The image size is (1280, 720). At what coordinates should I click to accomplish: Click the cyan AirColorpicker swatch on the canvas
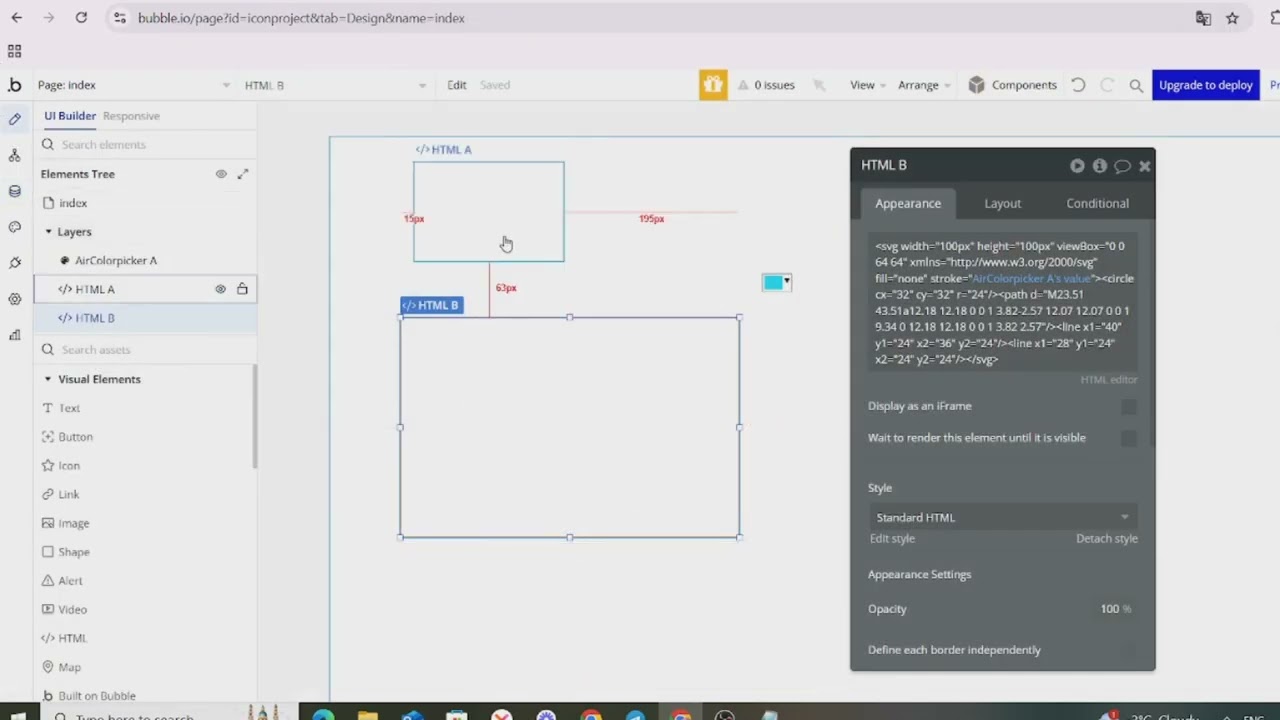pos(772,283)
